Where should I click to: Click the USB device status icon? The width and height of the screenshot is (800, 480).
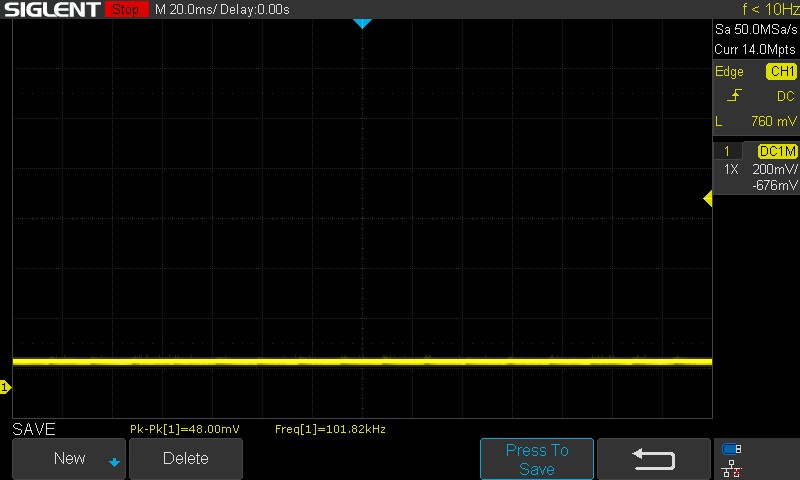click(x=732, y=449)
